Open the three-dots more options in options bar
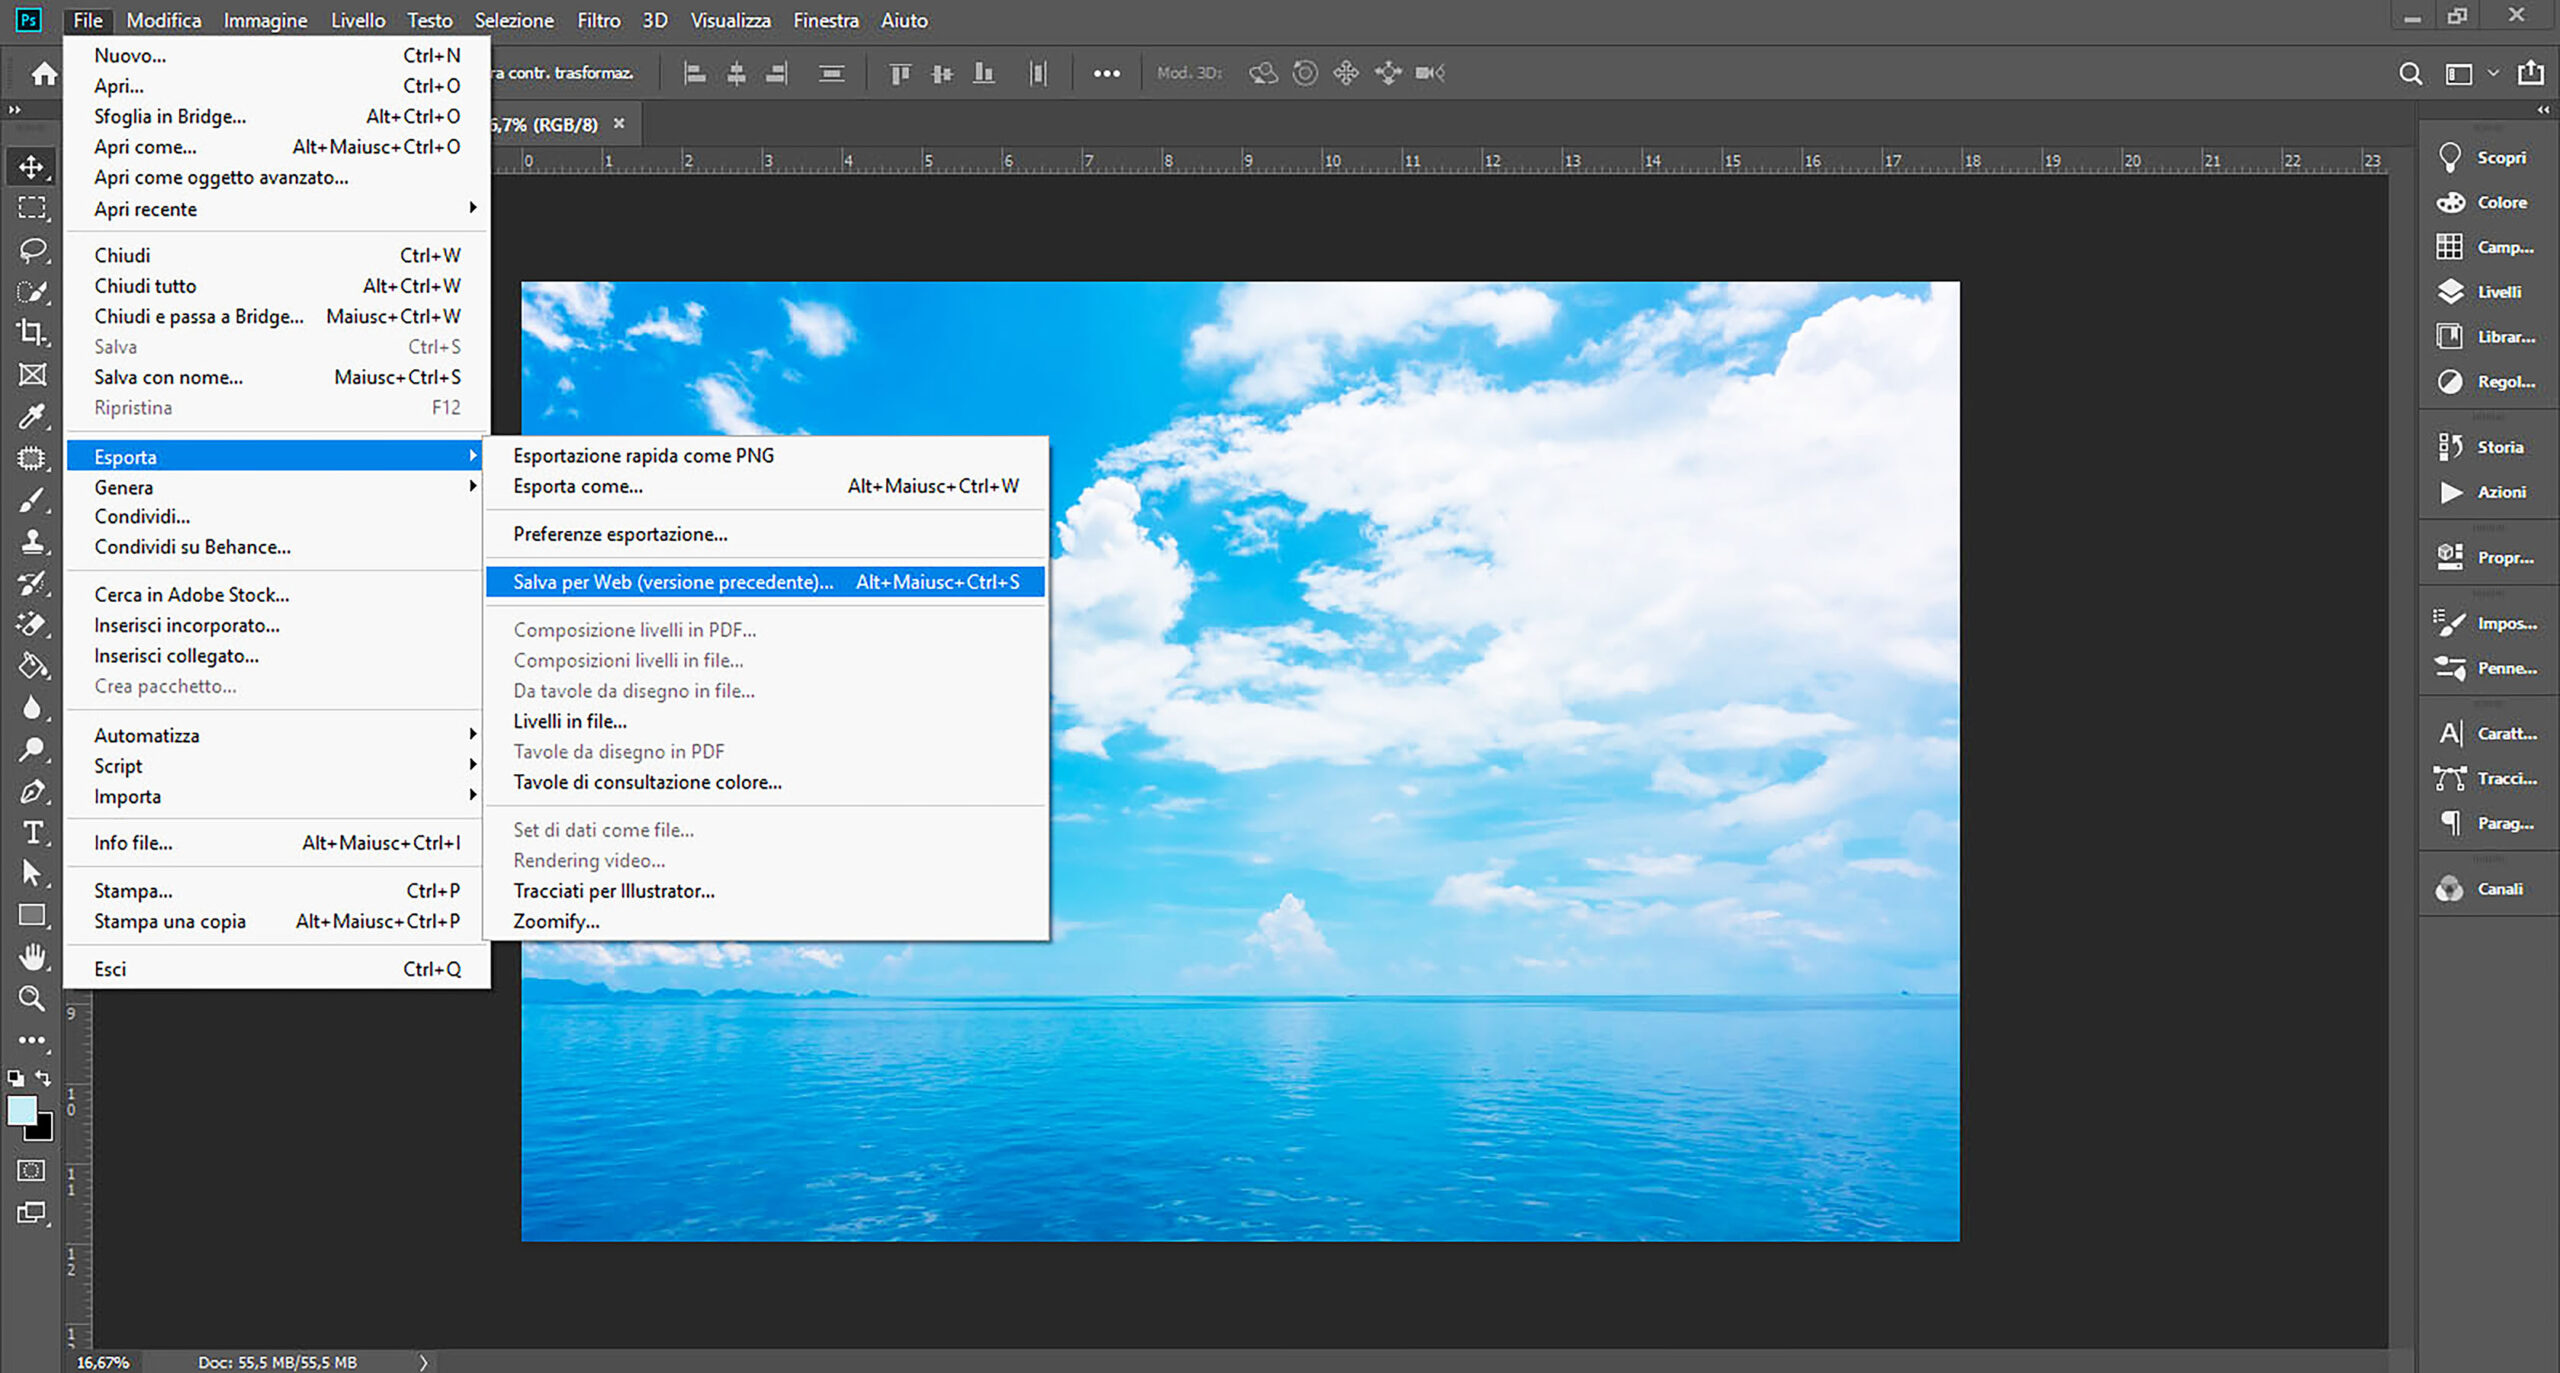Viewport: 2560px width, 1373px height. pyautogui.click(x=1106, y=73)
